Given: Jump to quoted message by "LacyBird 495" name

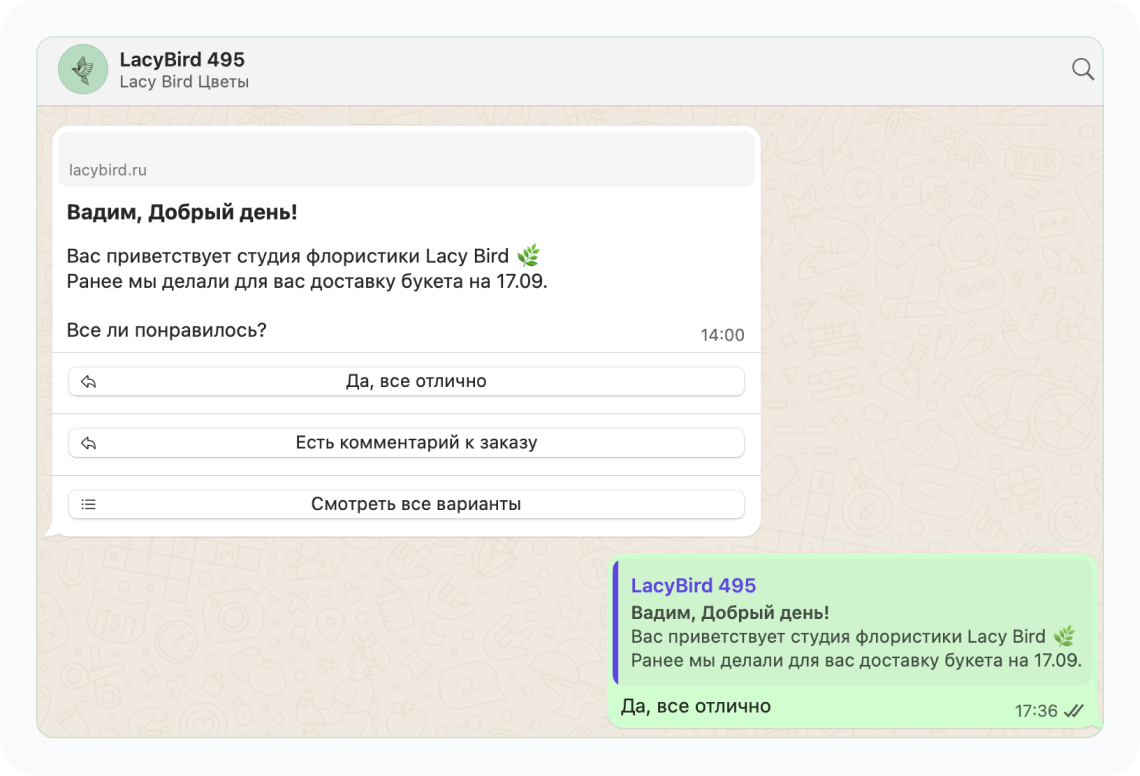Looking at the screenshot, I should tap(693, 585).
